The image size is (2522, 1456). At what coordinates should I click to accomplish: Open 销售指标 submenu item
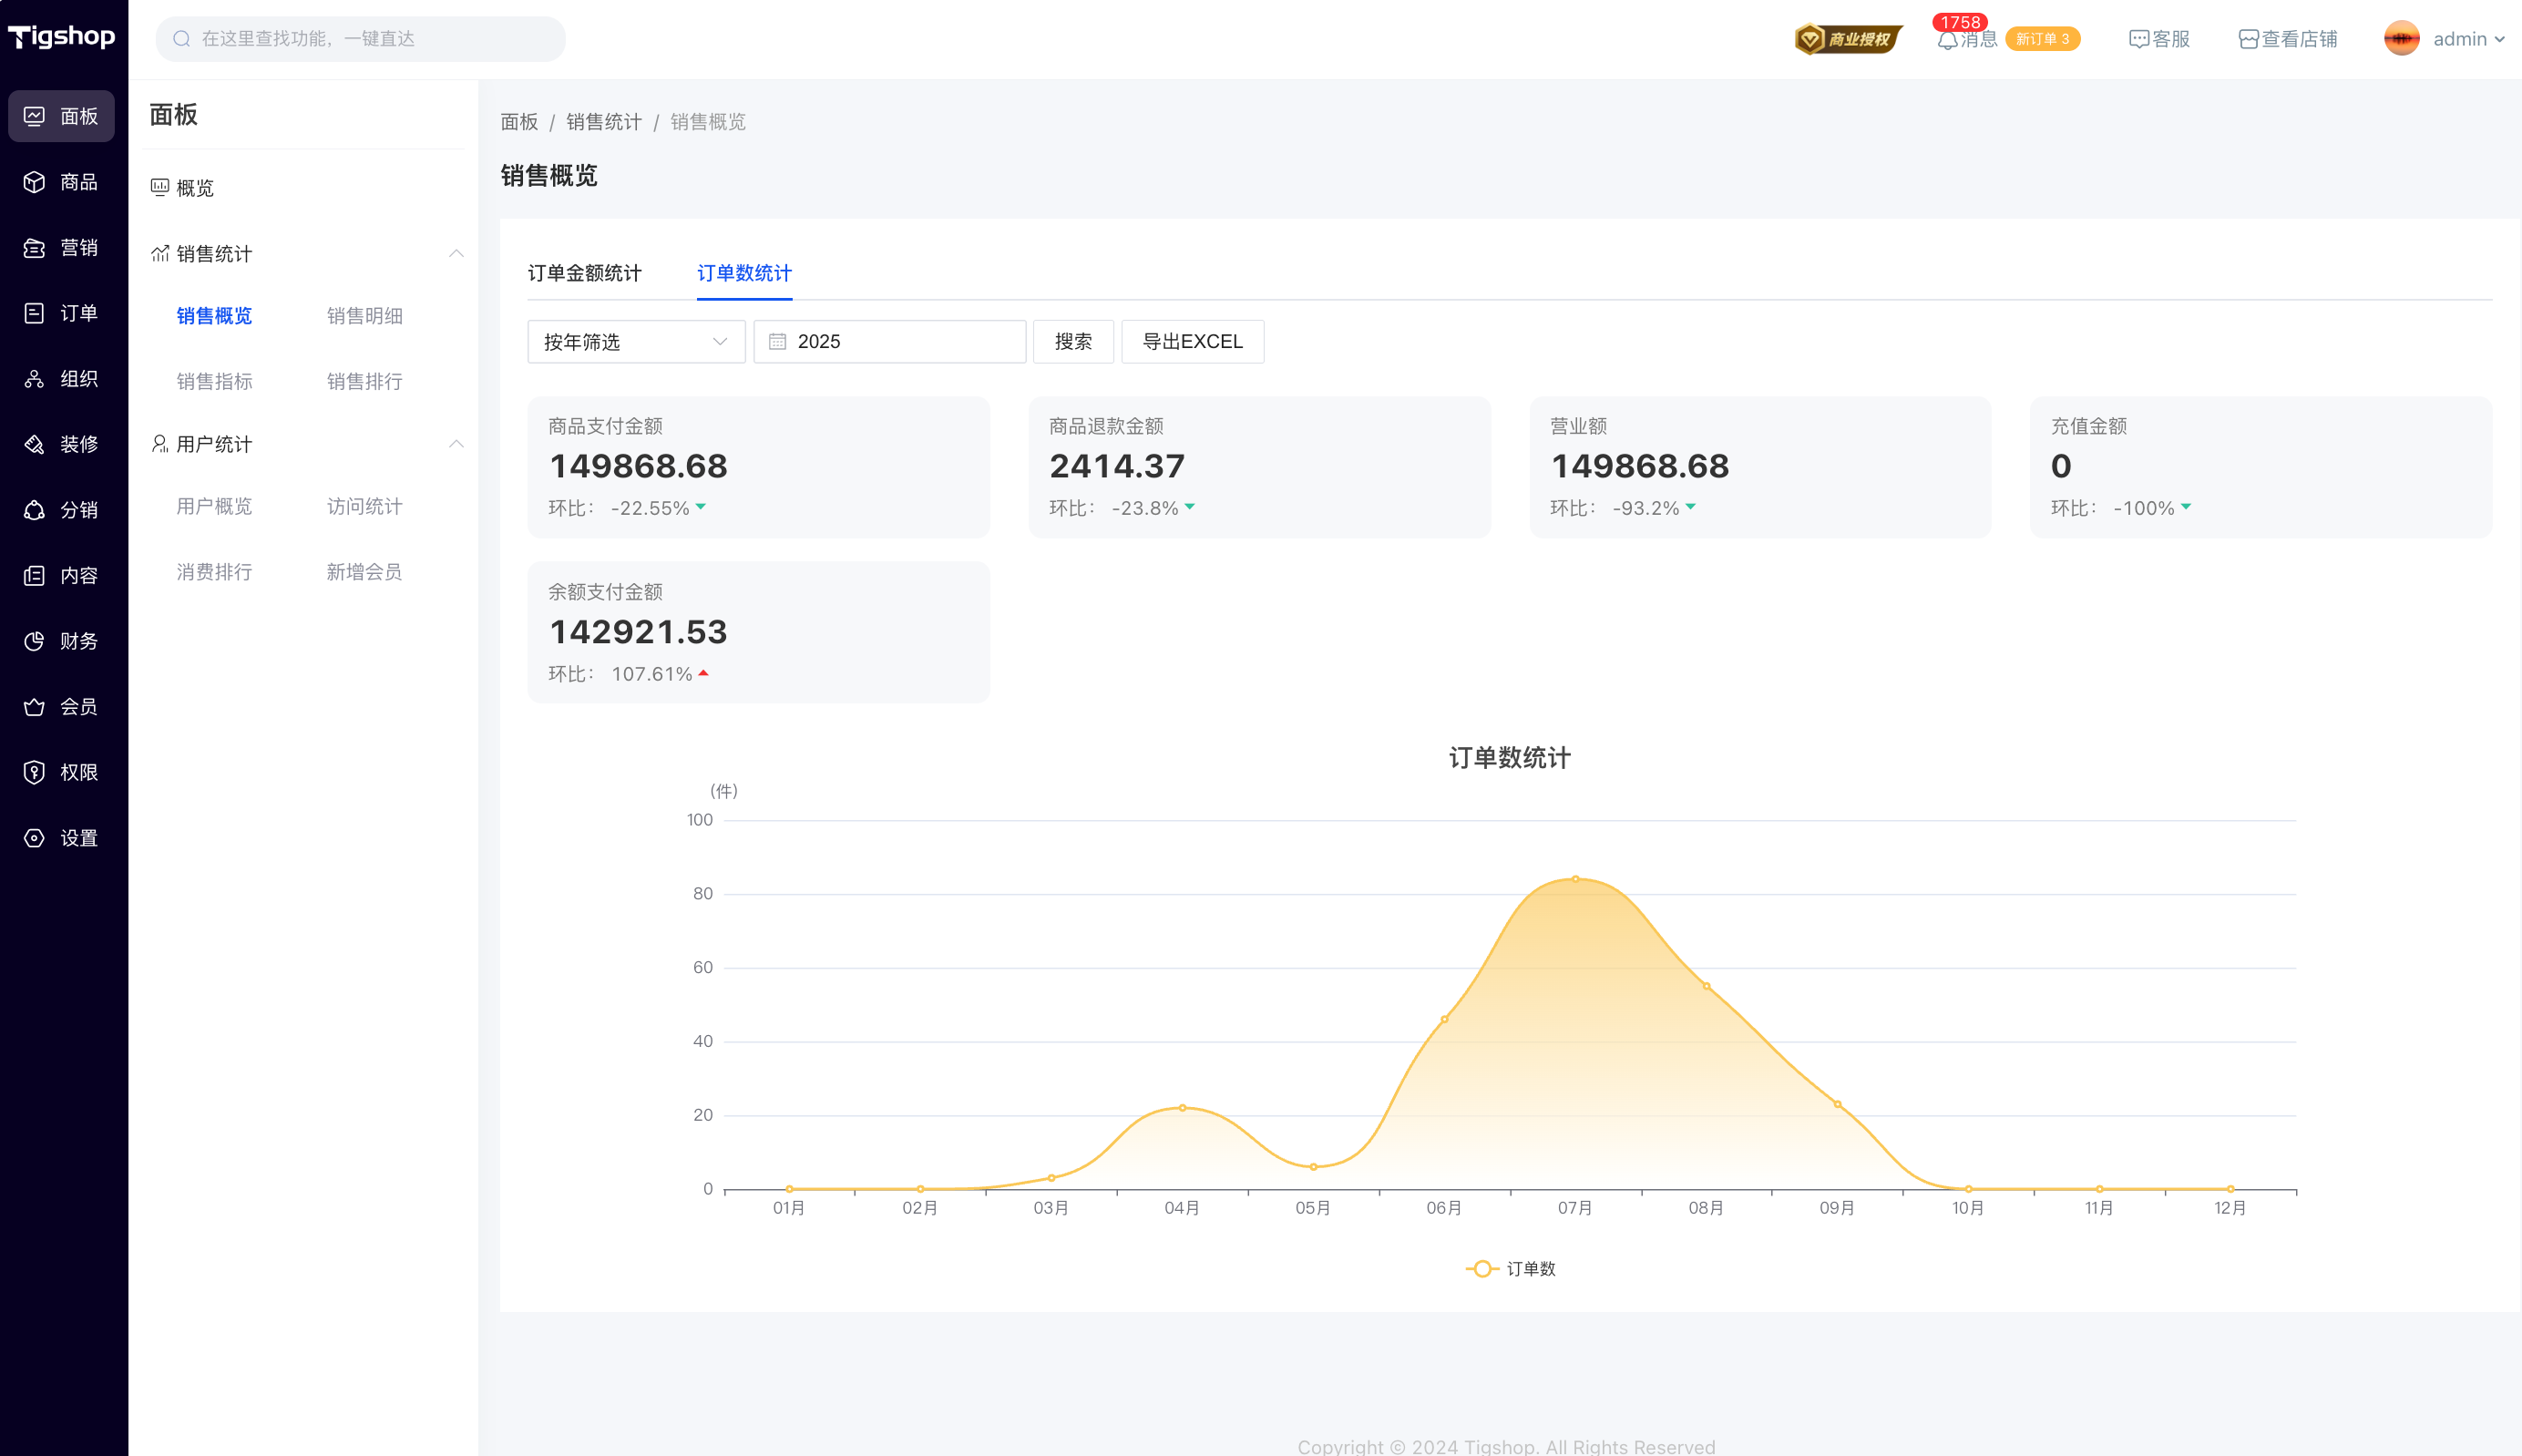click(214, 381)
